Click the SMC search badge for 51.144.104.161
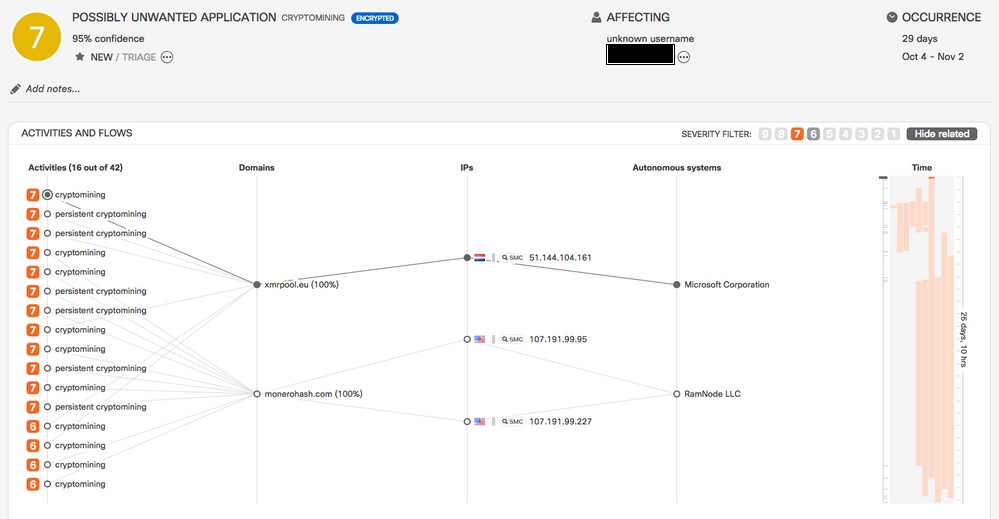This screenshot has height=519, width=999. point(512,258)
